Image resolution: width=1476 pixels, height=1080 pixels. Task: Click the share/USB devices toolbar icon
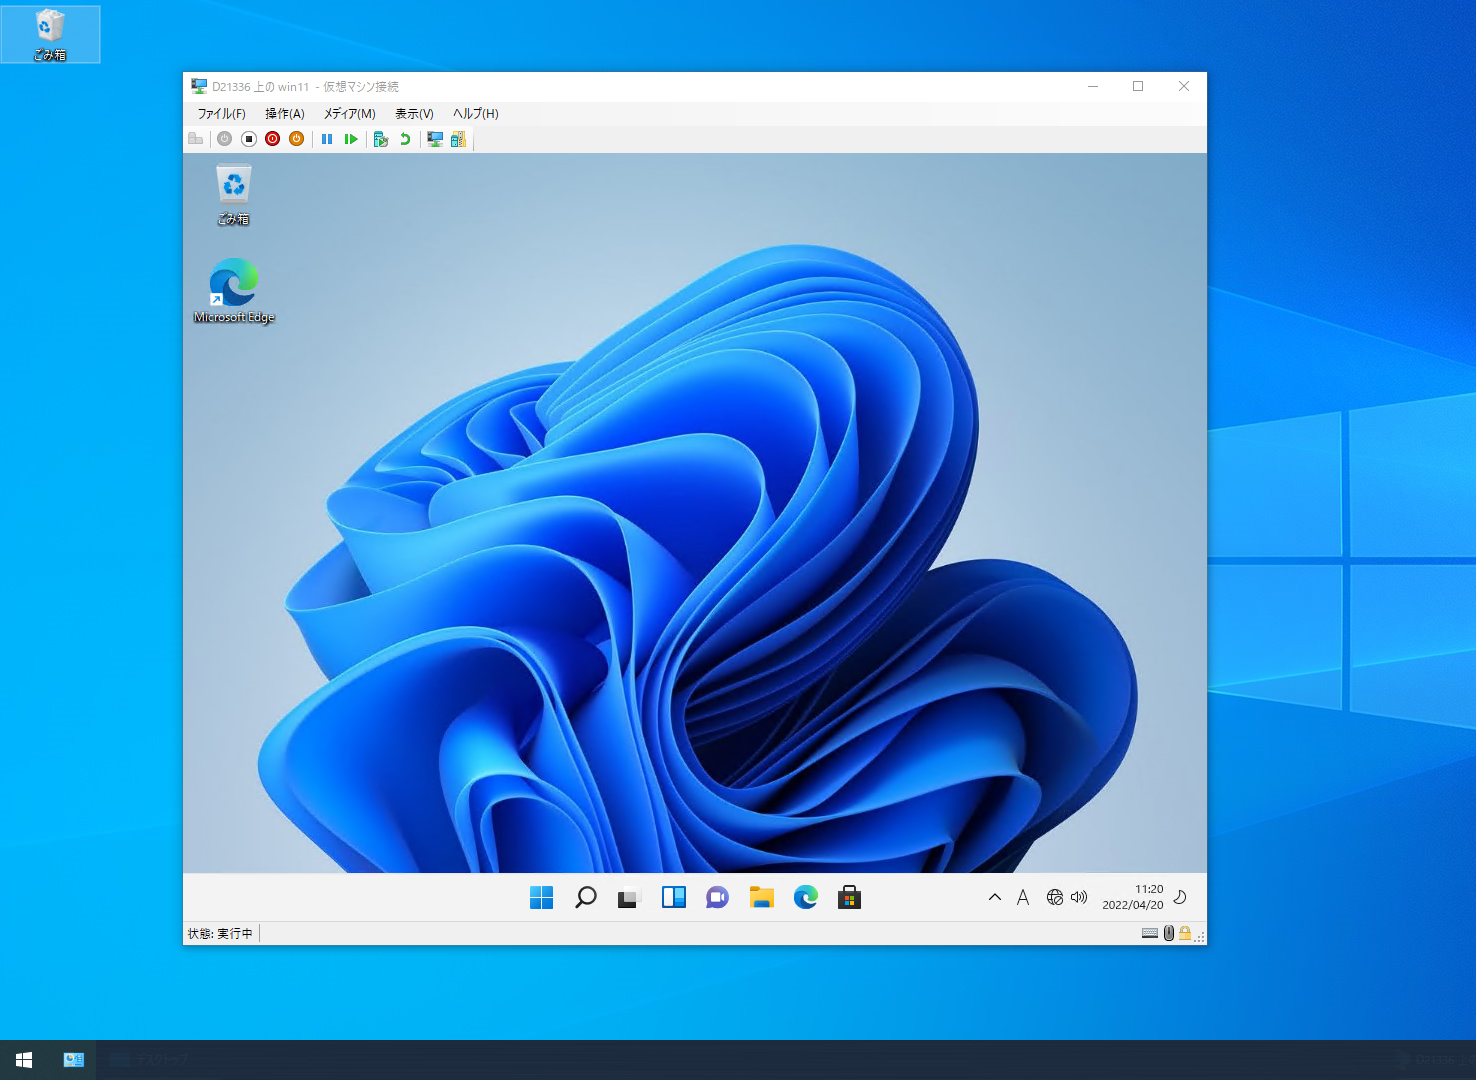click(x=459, y=139)
